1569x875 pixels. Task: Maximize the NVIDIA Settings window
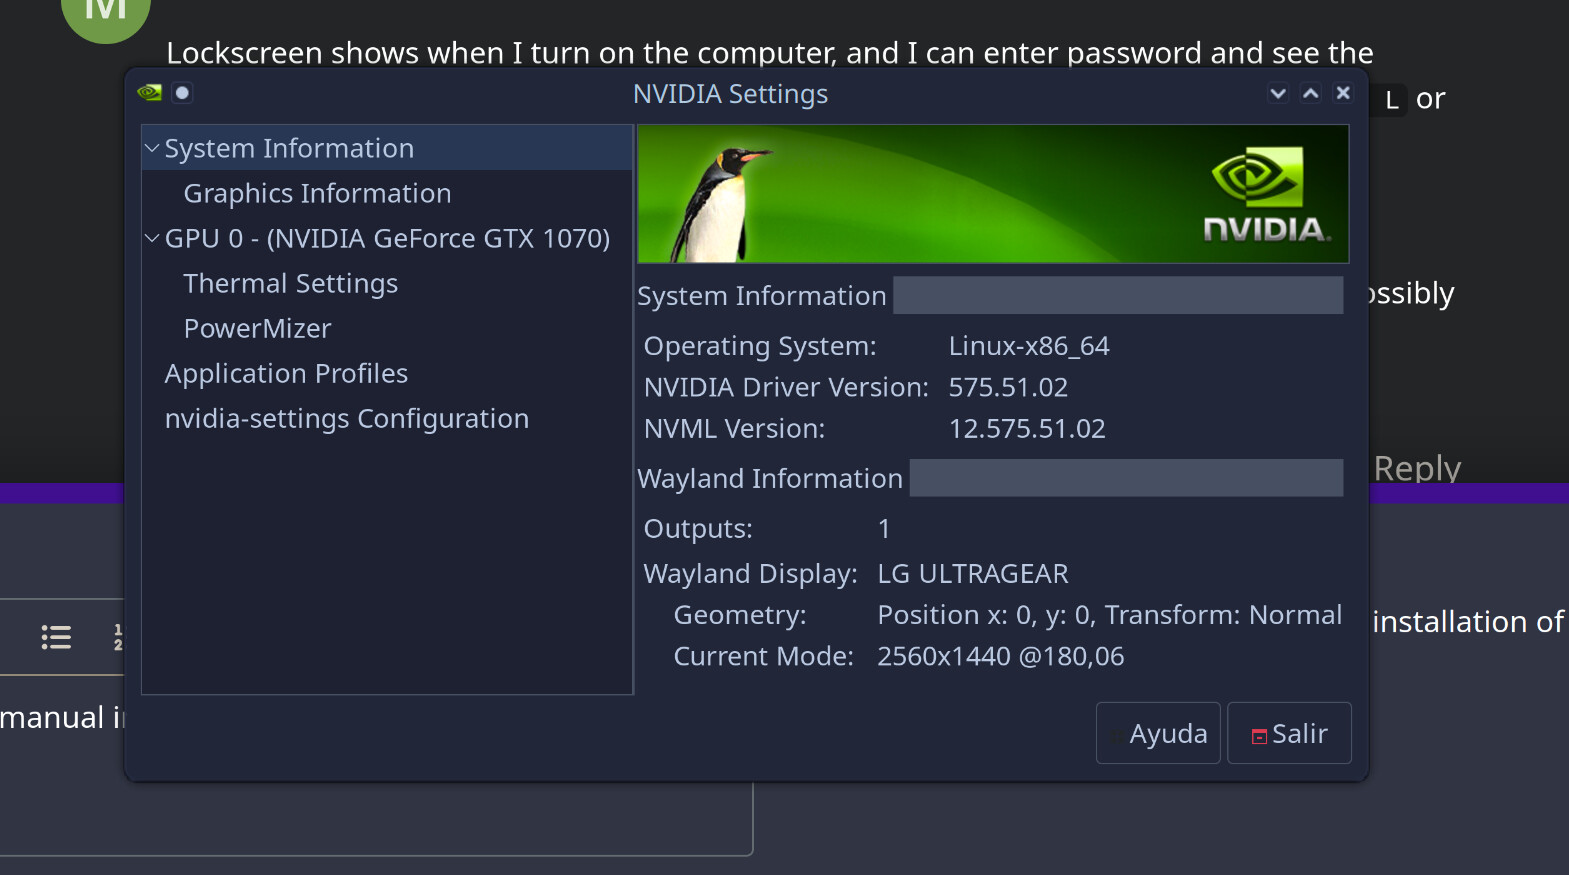coord(1311,93)
